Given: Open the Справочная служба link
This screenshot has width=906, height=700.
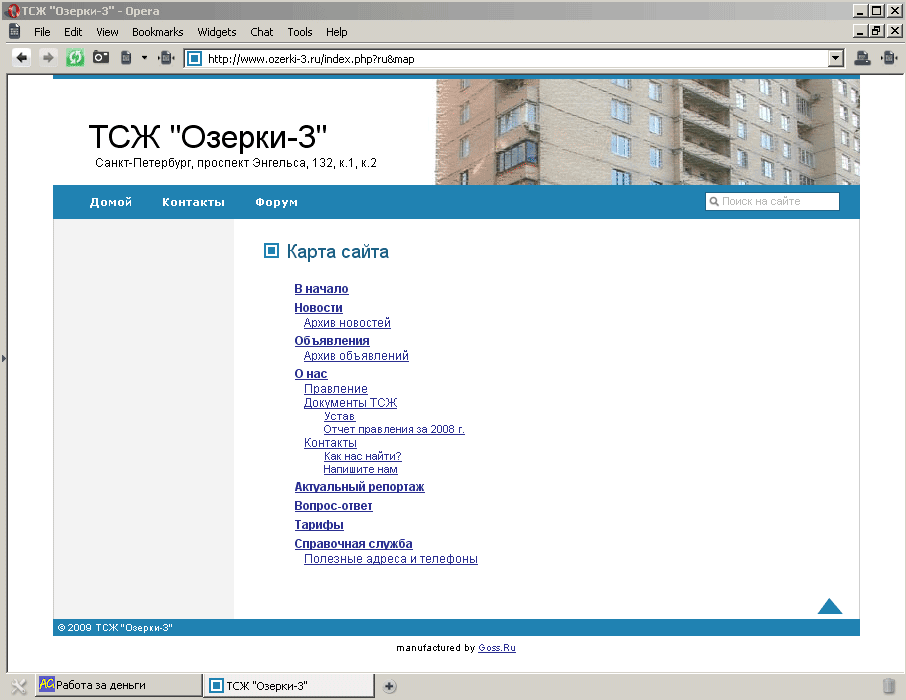Looking at the screenshot, I should 354,544.
